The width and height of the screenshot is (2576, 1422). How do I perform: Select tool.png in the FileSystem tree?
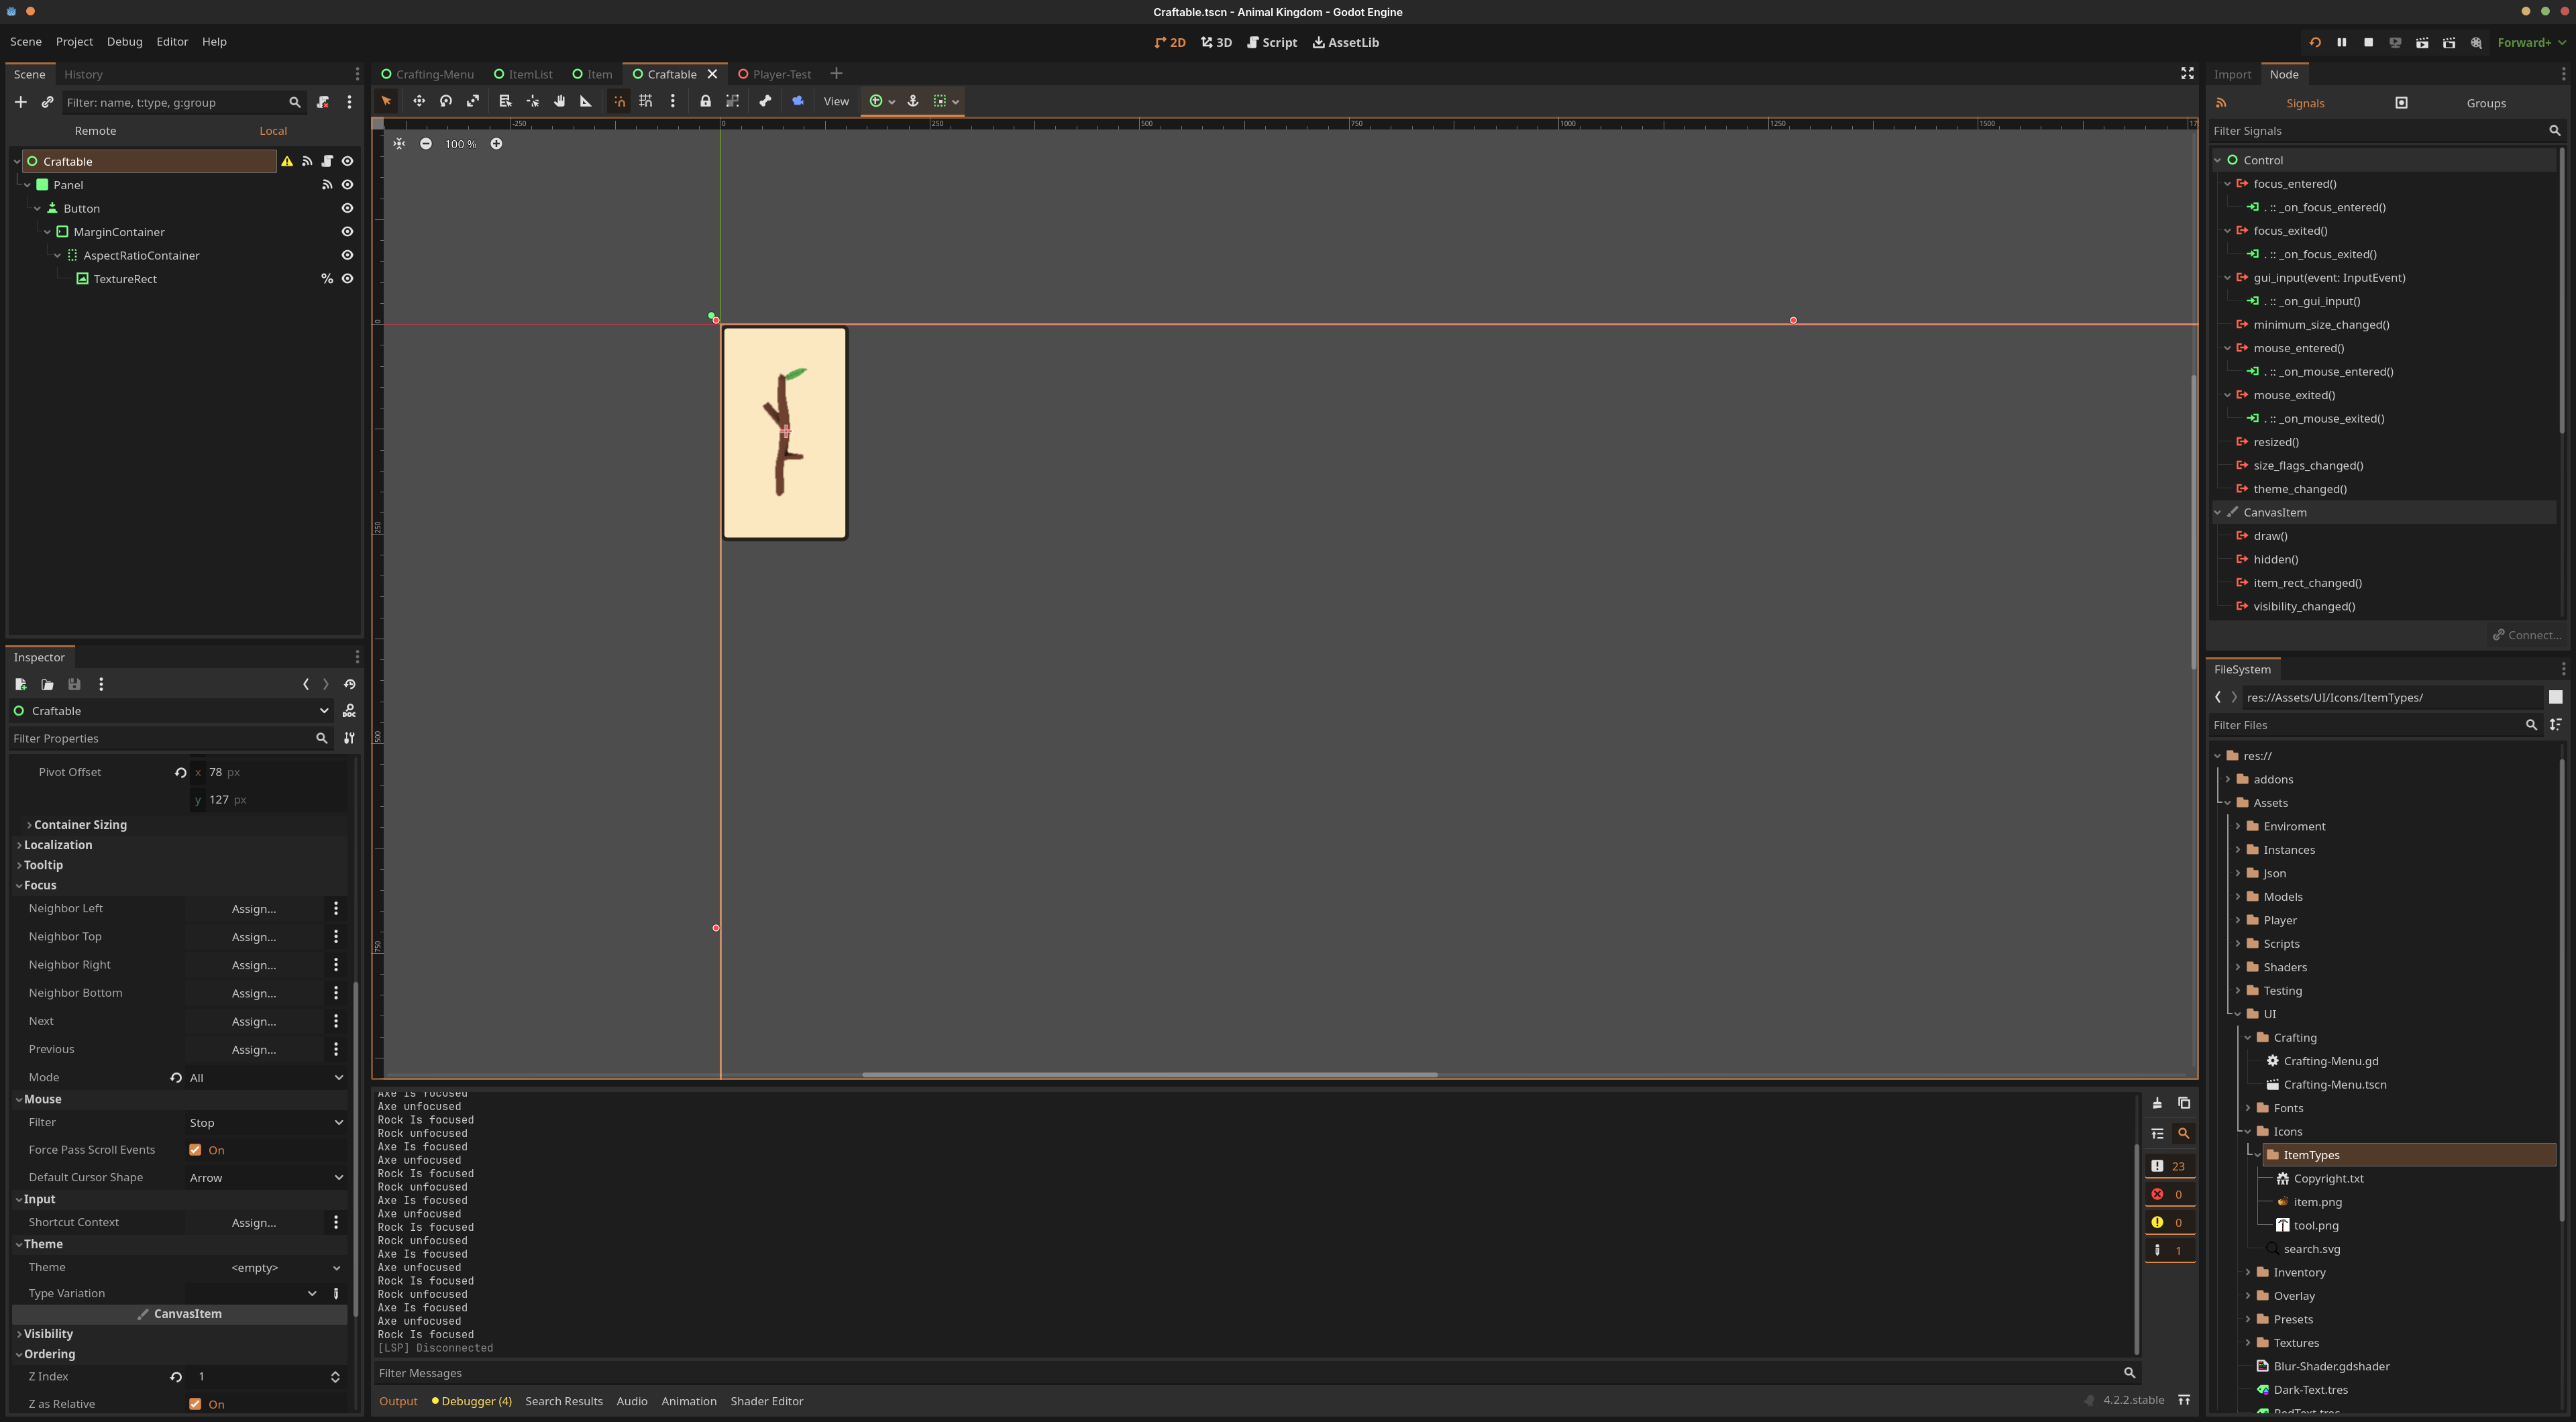(x=2315, y=1226)
